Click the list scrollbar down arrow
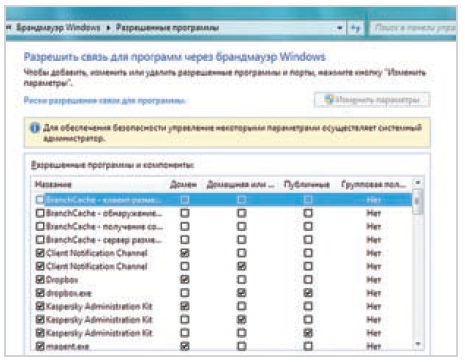The image size is (465, 362). point(418,344)
